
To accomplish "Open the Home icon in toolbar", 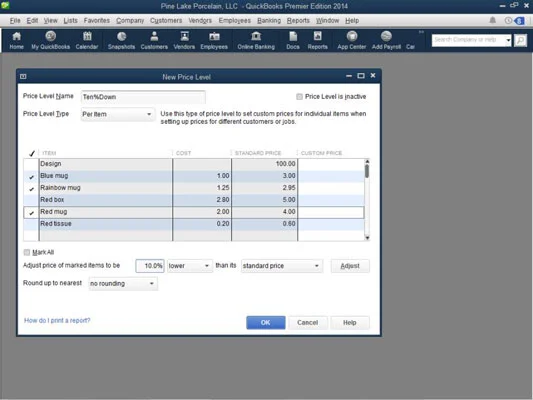I will pyautogui.click(x=16, y=40).
